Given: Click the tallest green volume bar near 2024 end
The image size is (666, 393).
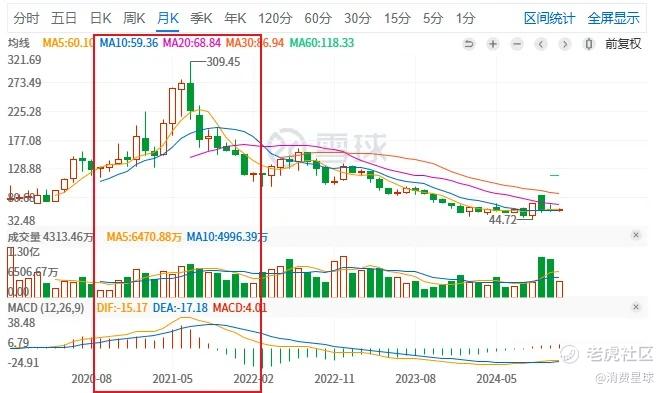Looking at the screenshot, I should (x=542, y=277).
